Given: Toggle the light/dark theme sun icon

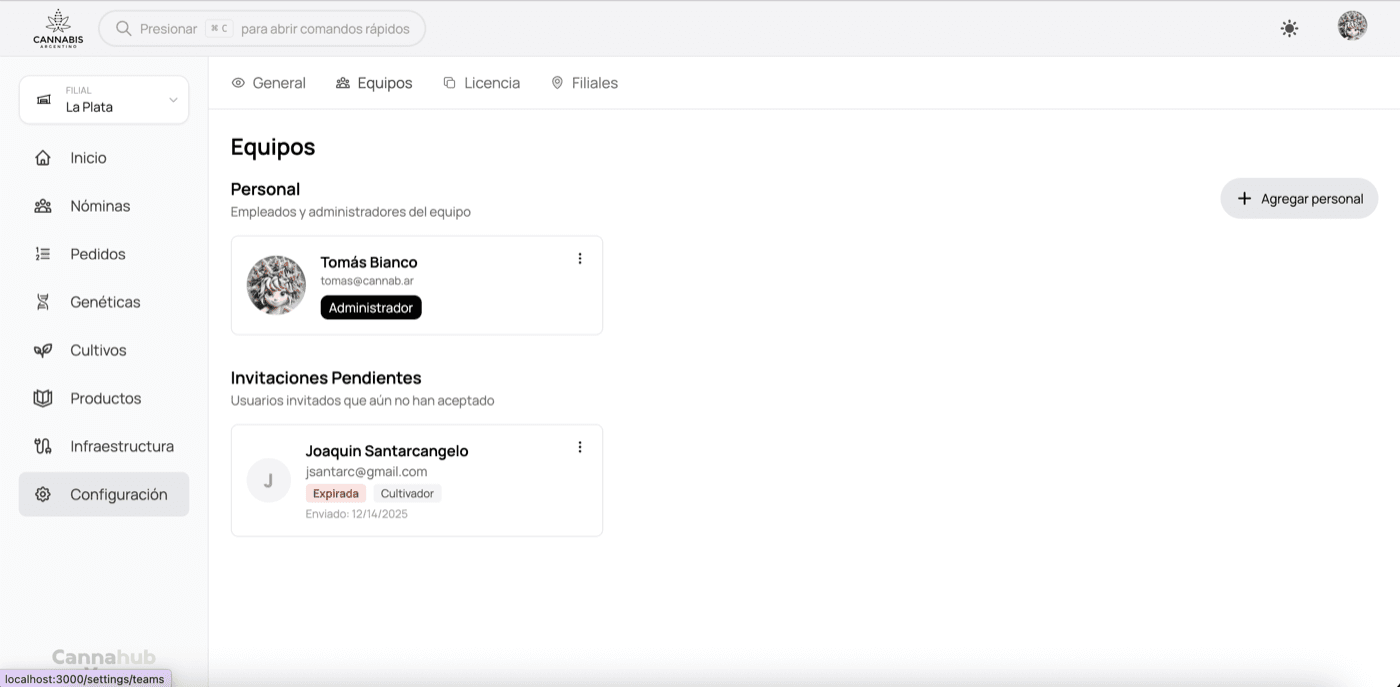Looking at the screenshot, I should [1289, 29].
